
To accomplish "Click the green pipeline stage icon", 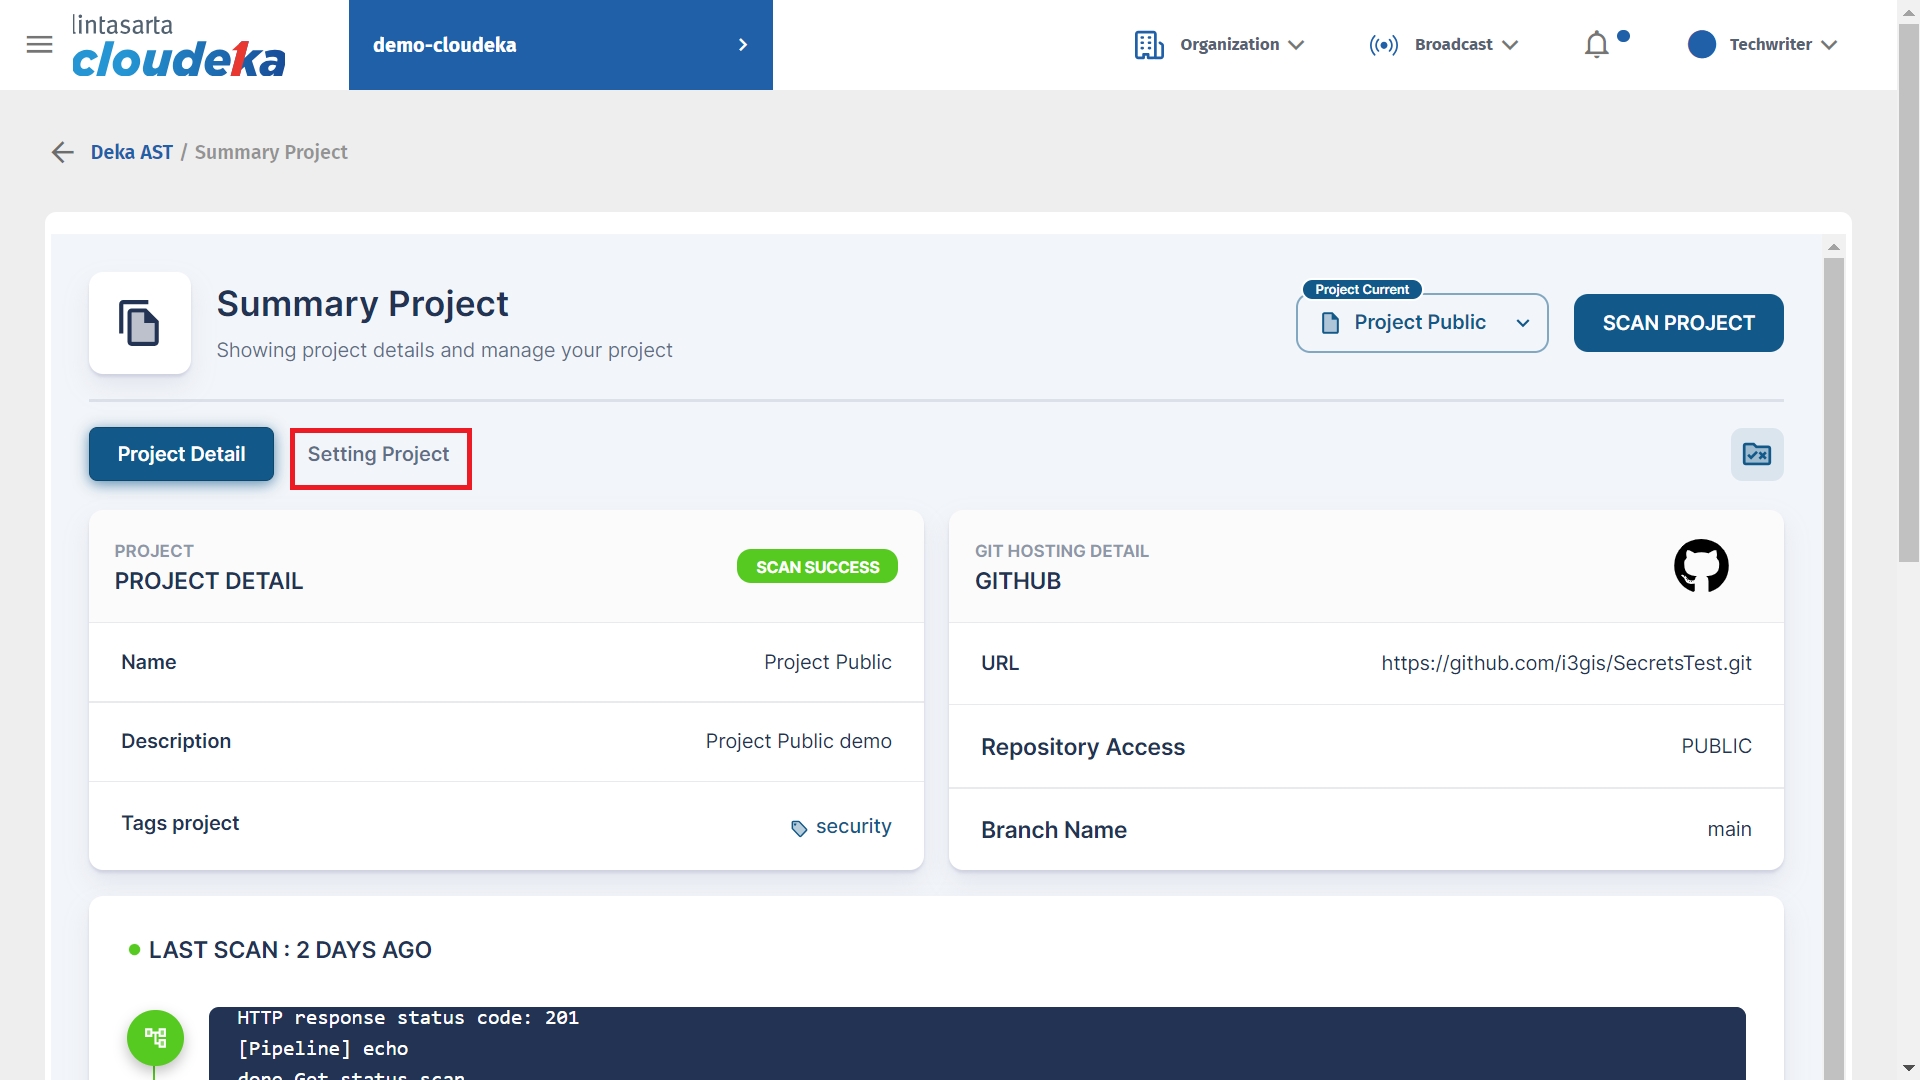I will pyautogui.click(x=155, y=1037).
